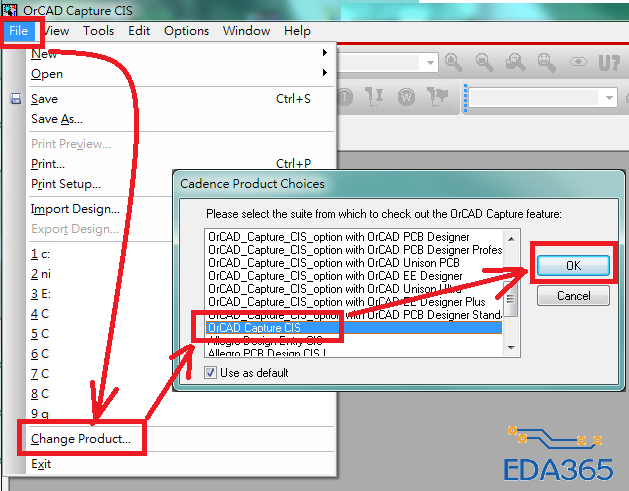Click Change Product... menu entry
This screenshot has width=629, height=491.
point(81,439)
